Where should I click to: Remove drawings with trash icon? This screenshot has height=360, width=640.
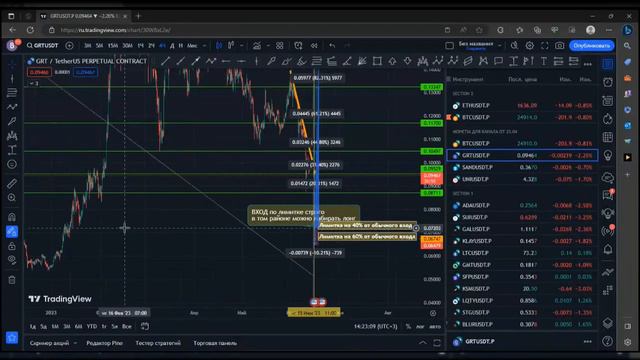point(12,280)
